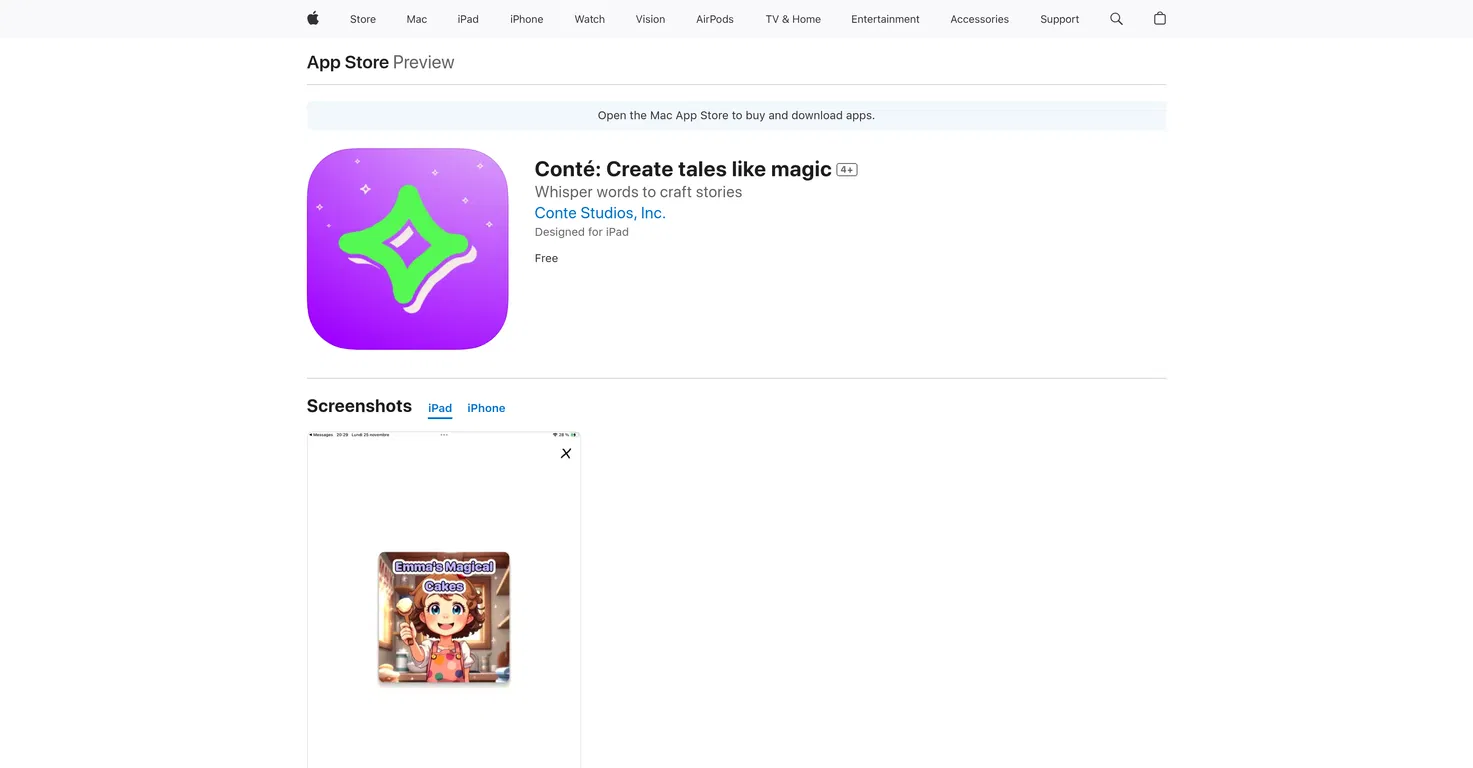Open Conte Studios, Inc. developer link
The width and height of the screenshot is (1473, 768).
[x=600, y=213]
